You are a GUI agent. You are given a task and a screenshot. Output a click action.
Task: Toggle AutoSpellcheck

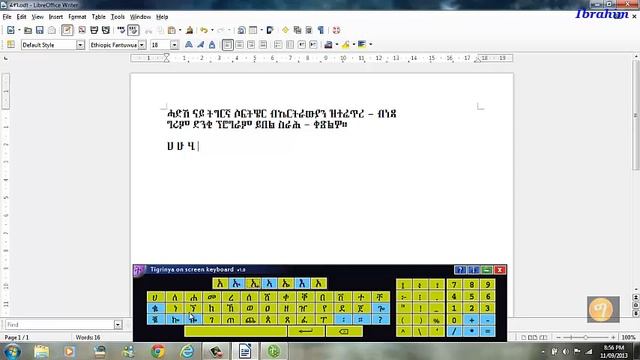tap(133, 30)
